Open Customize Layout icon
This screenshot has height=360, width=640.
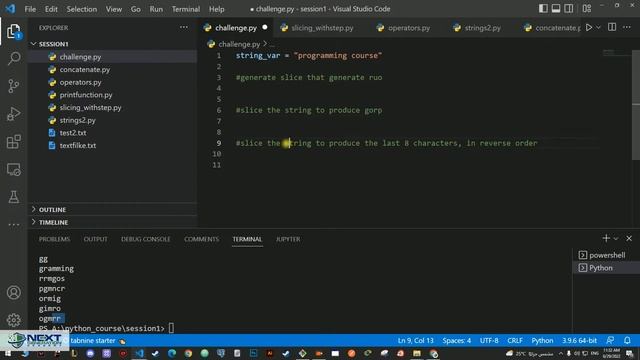click(587, 9)
